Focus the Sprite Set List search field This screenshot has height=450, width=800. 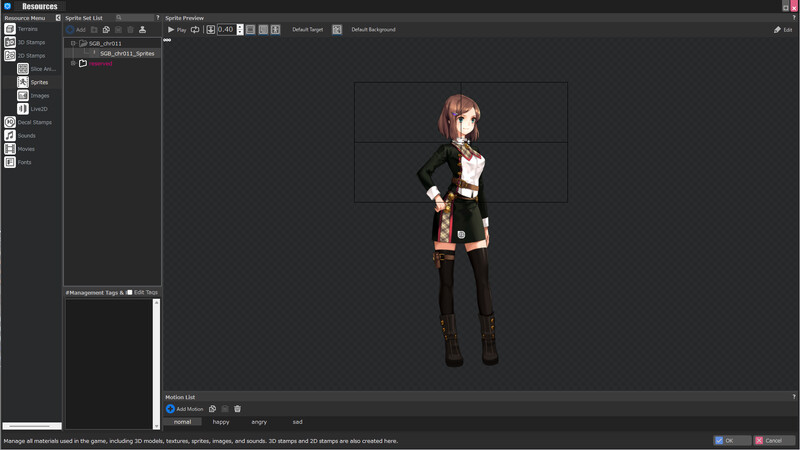click(134, 18)
